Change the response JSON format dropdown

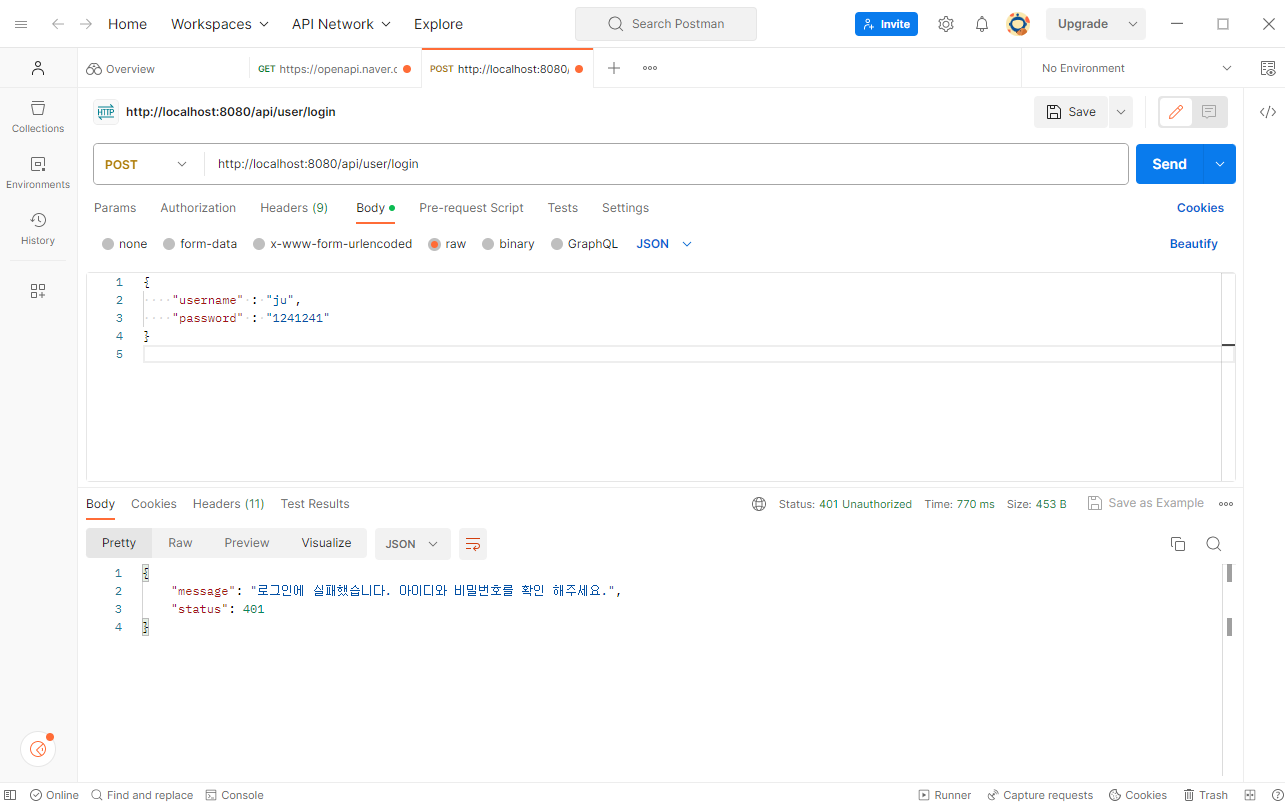[x=412, y=544]
